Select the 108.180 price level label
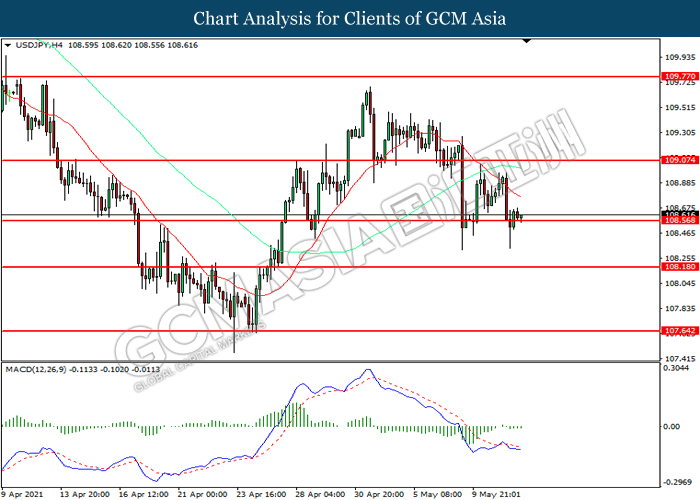The image size is (700, 500). (x=680, y=267)
